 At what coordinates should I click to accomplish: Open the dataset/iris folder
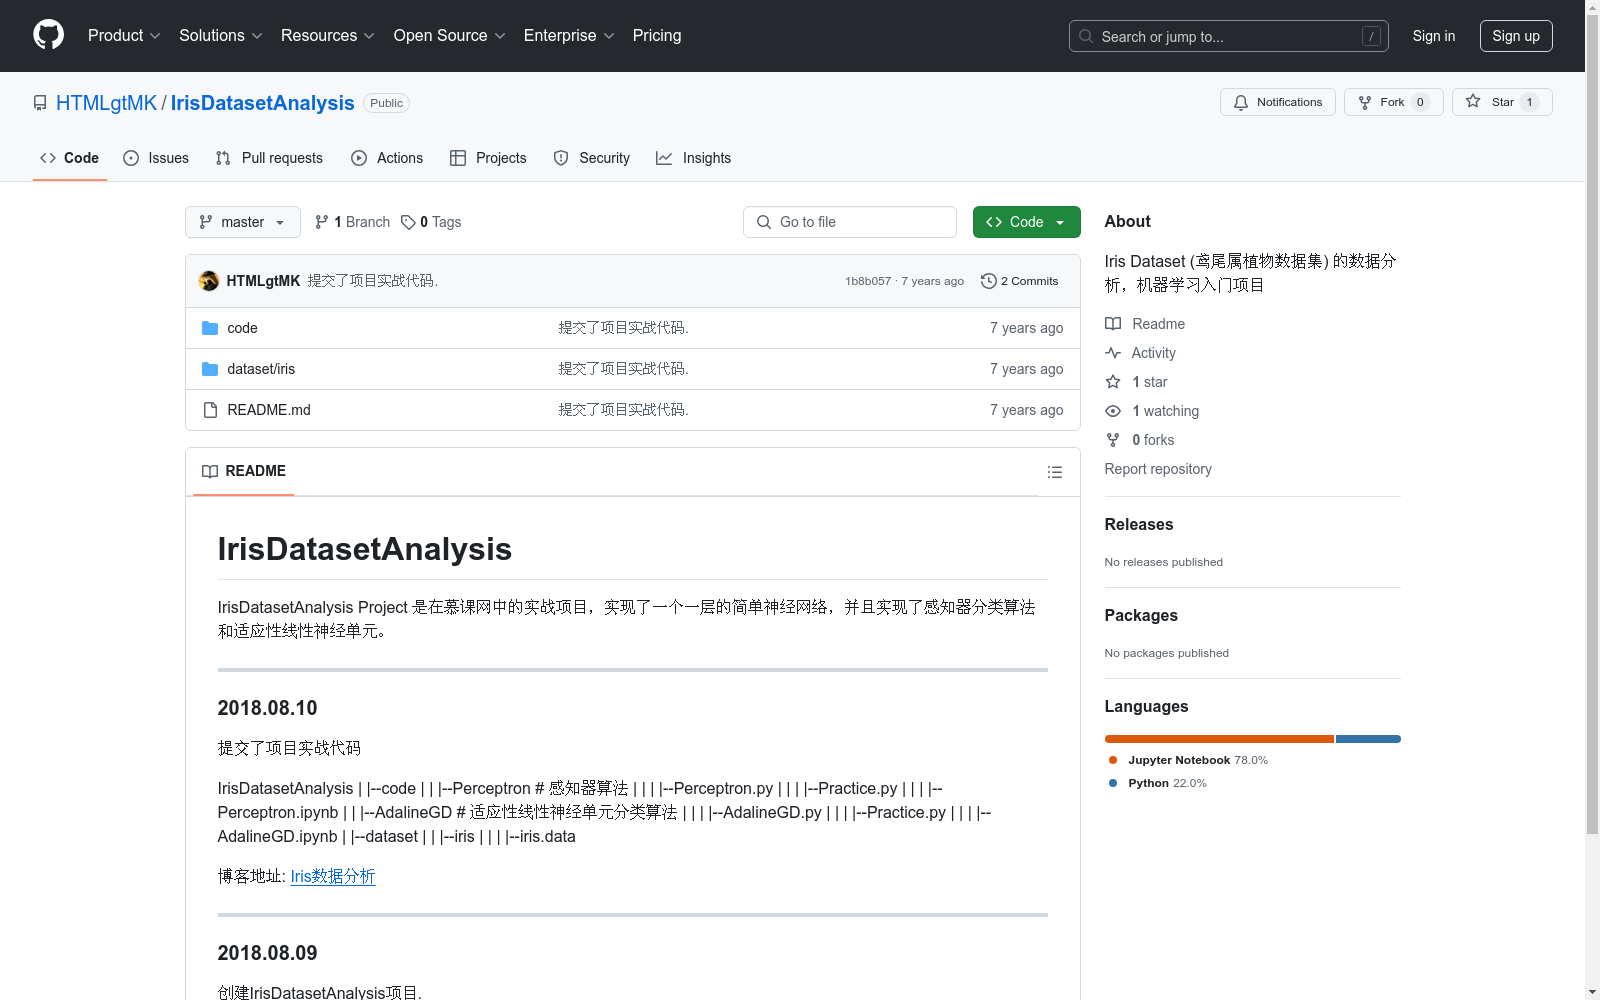coord(261,369)
